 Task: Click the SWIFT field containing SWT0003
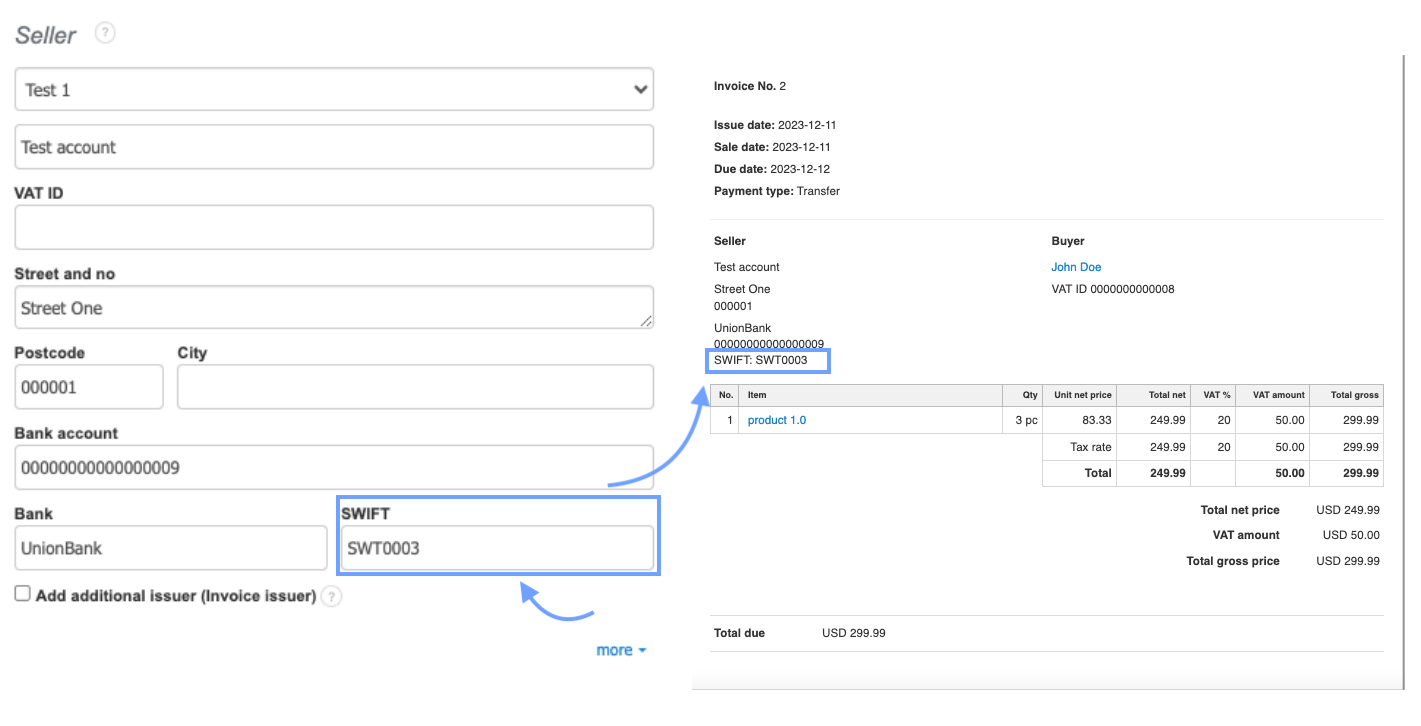tap(497, 548)
